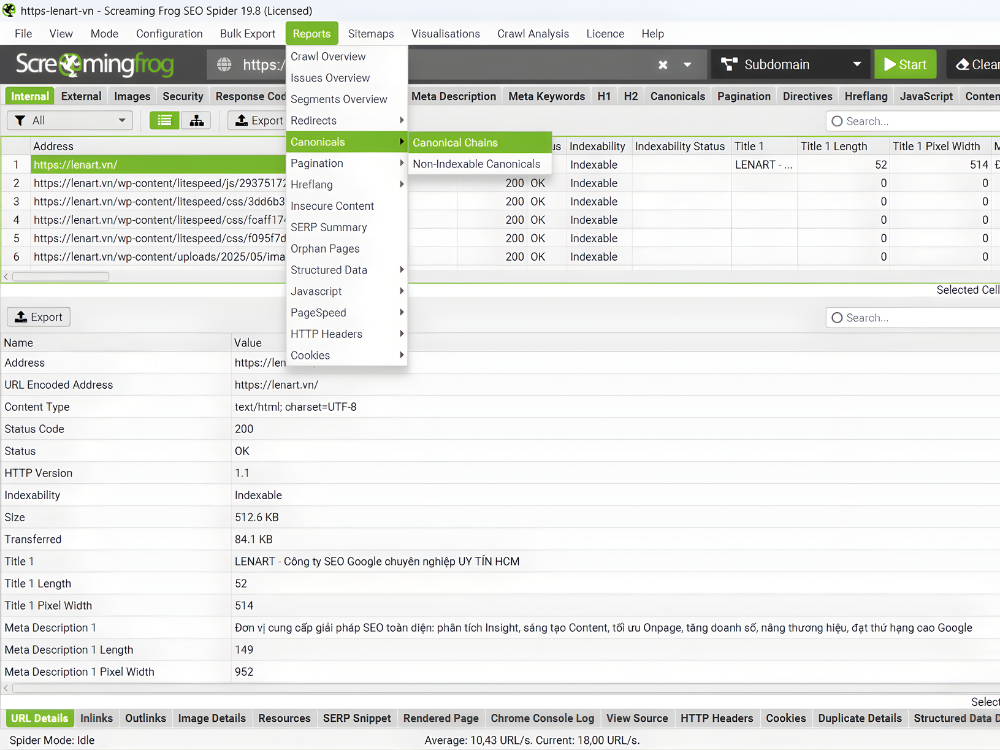This screenshot has height=750, width=1000.
Task: Open the All filter dropdown
Action: pyautogui.click(x=69, y=121)
